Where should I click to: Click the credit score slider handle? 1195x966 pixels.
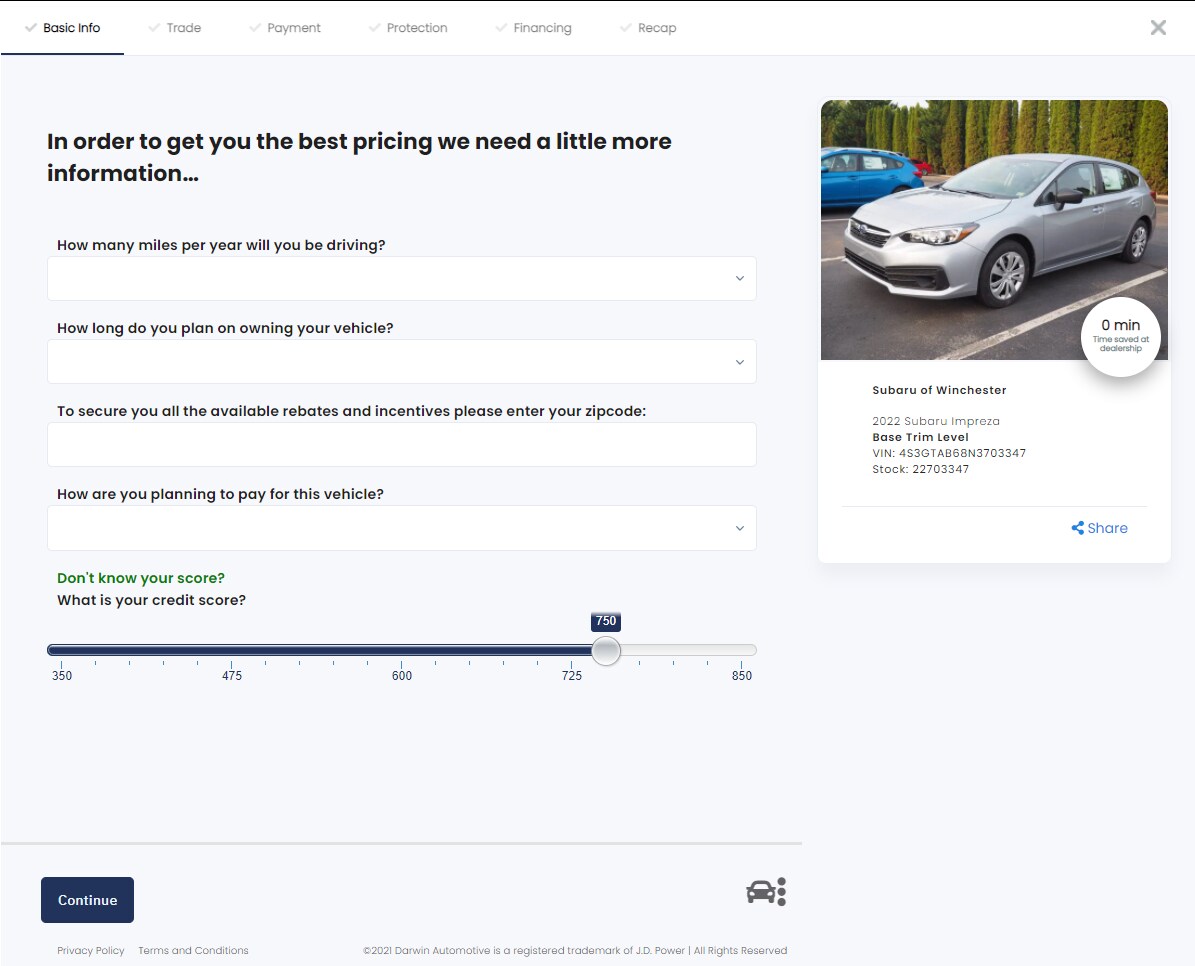[606, 650]
